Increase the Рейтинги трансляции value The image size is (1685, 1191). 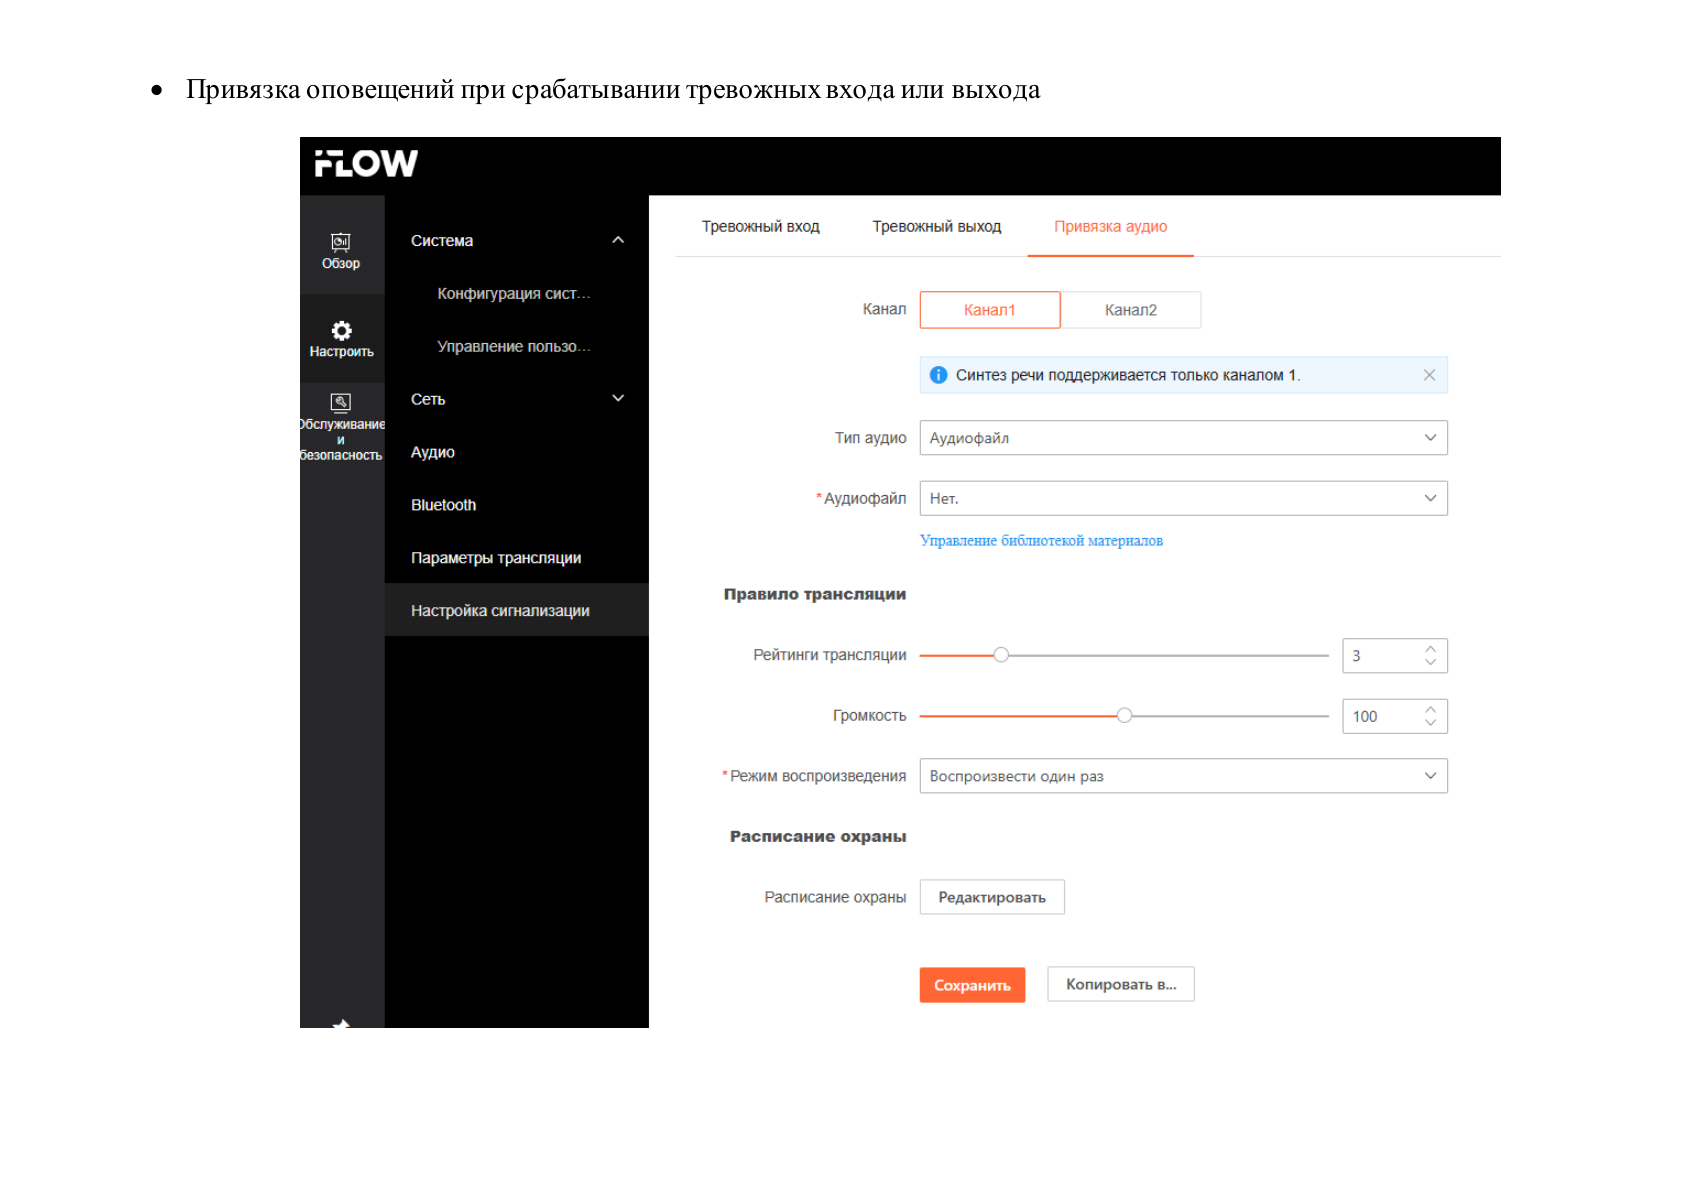click(1431, 648)
